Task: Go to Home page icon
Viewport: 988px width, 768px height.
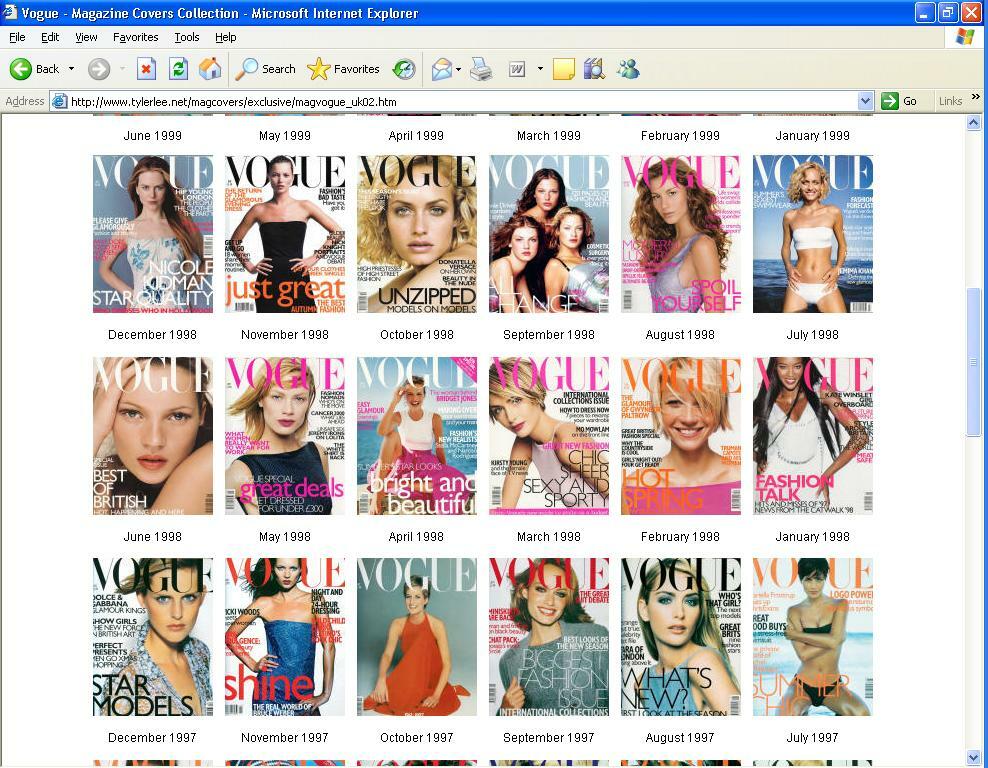Action: (x=210, y=69)
